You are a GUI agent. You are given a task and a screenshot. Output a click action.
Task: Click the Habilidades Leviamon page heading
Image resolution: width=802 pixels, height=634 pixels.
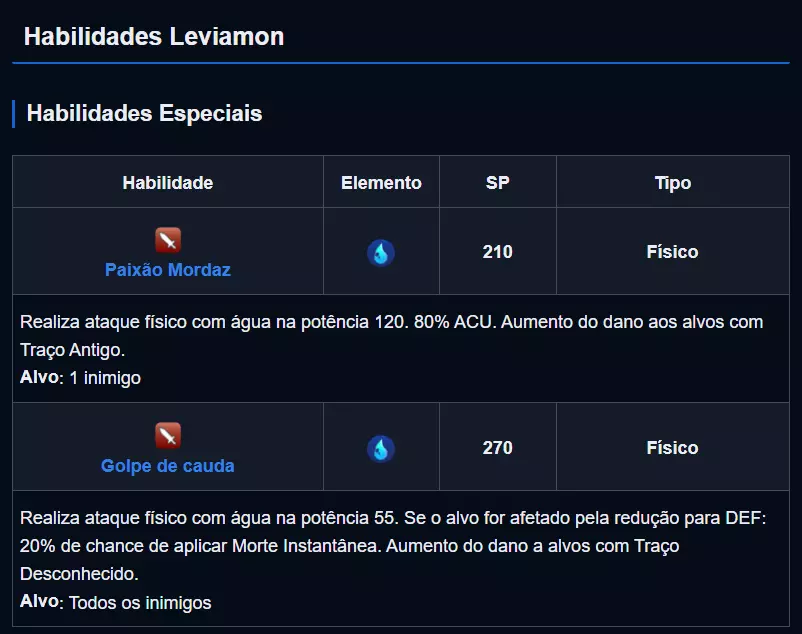coord(154,37)
